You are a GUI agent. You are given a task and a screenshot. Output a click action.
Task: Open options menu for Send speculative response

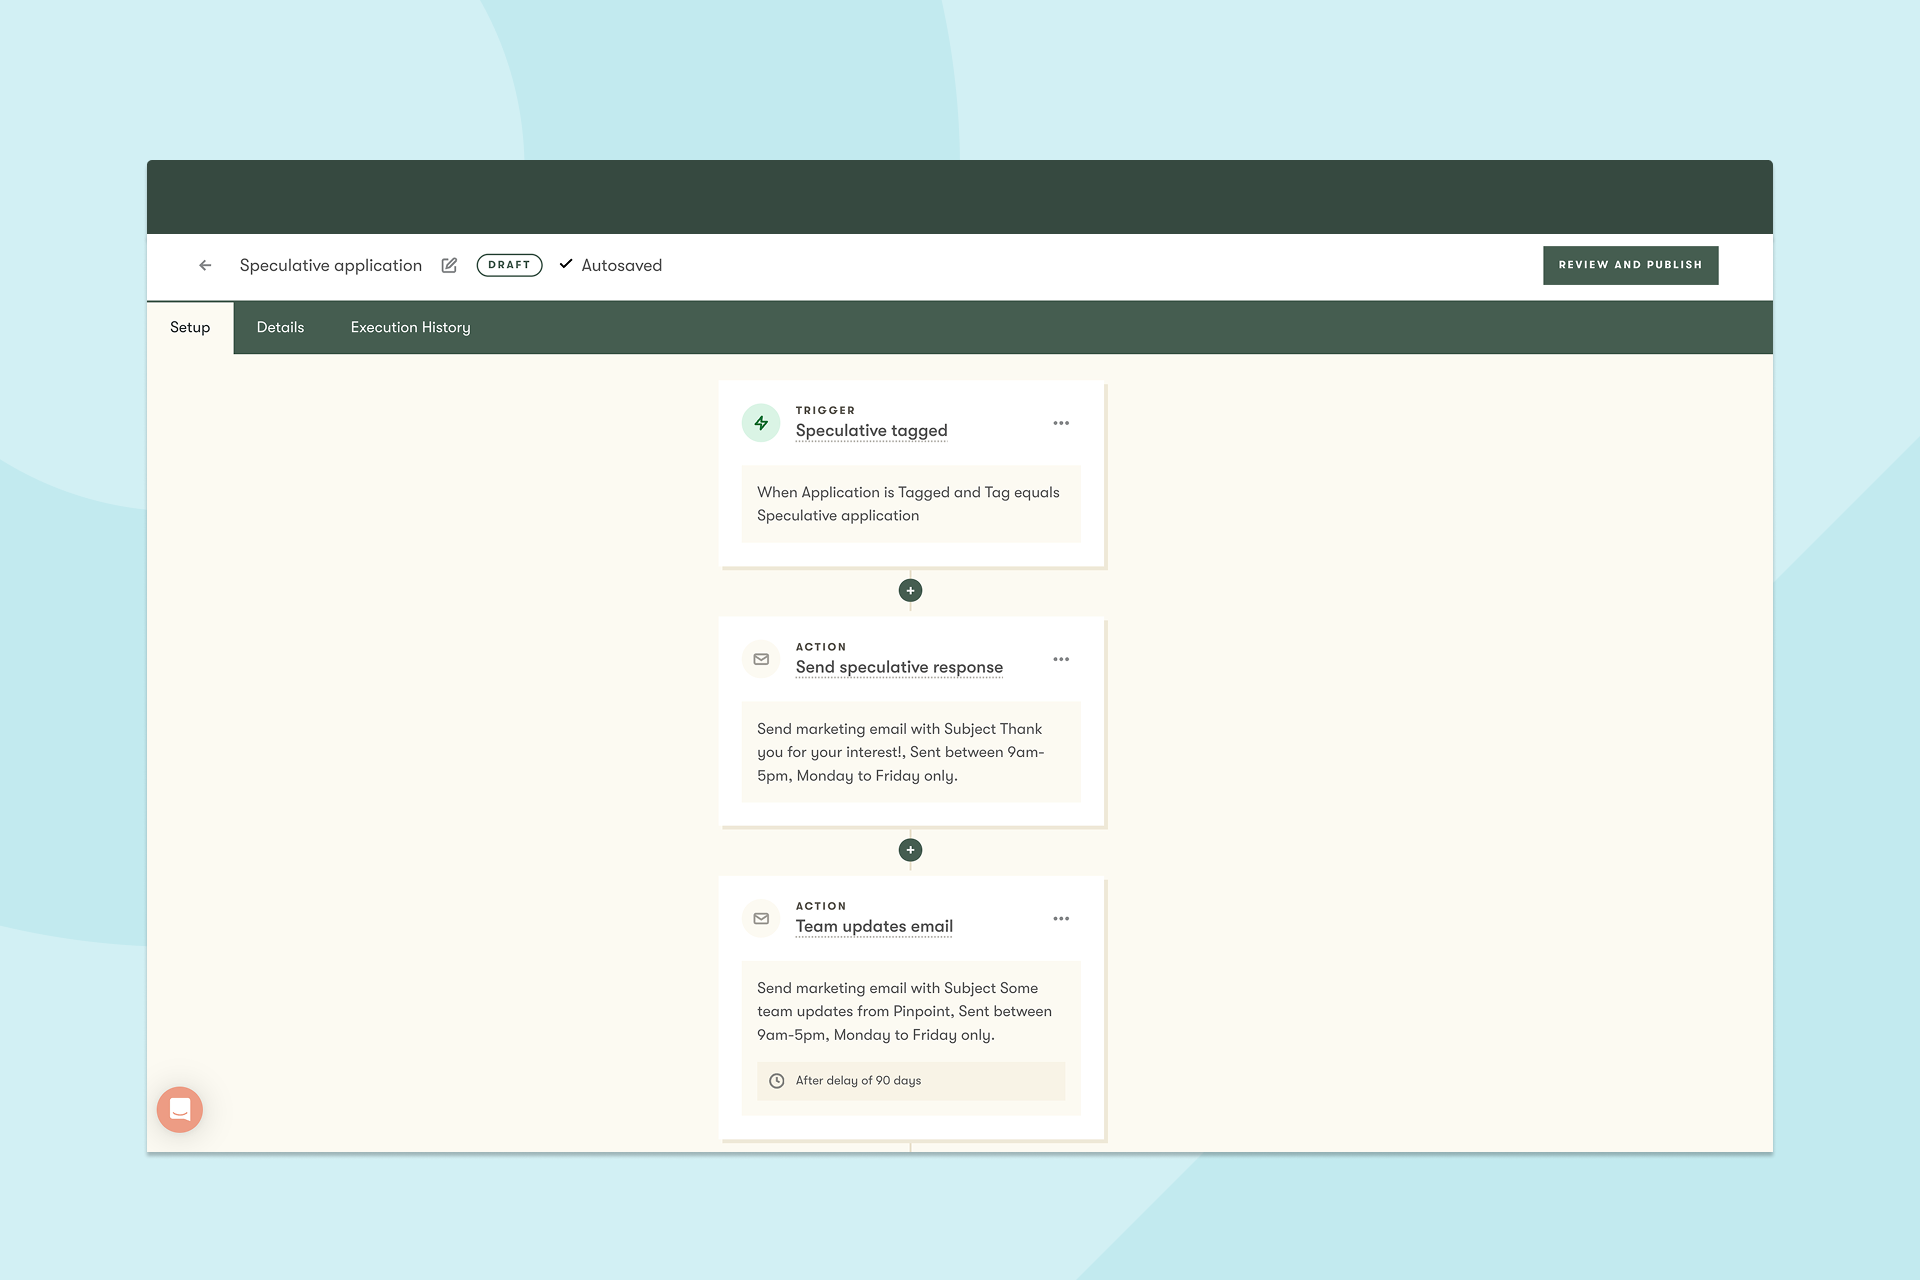tap(1061, 659)
